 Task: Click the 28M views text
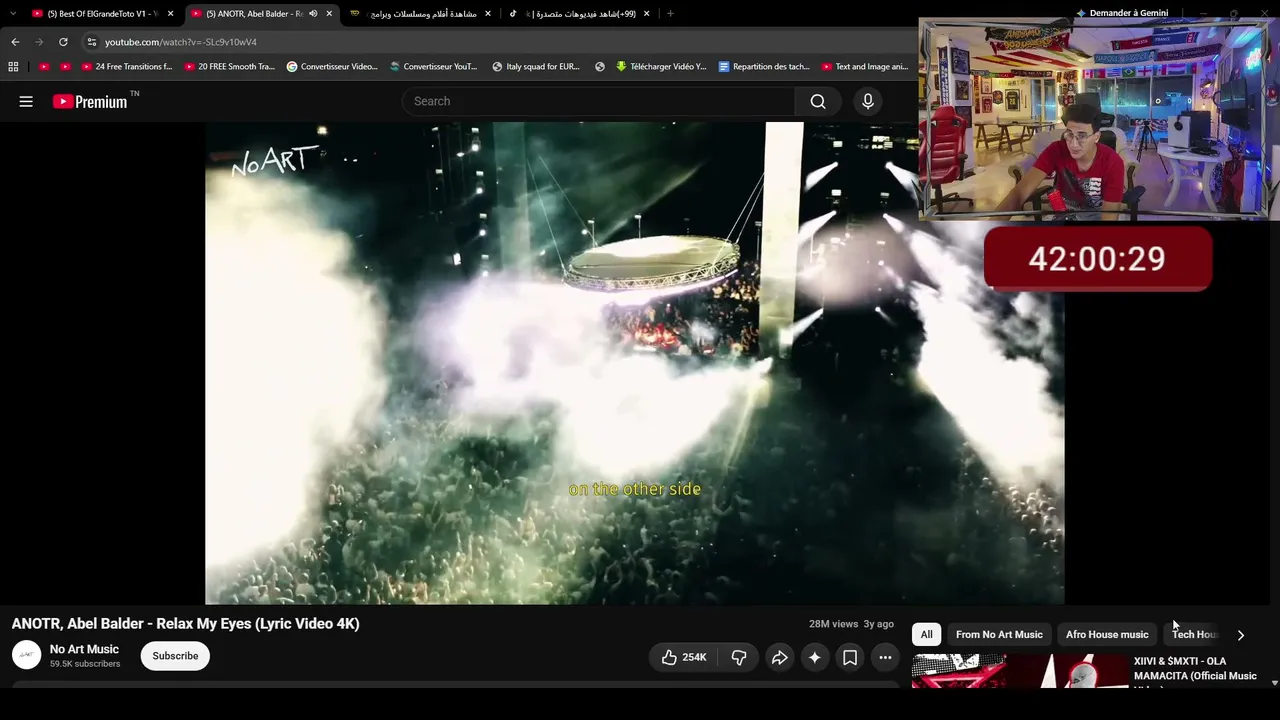tap(833, 624)
